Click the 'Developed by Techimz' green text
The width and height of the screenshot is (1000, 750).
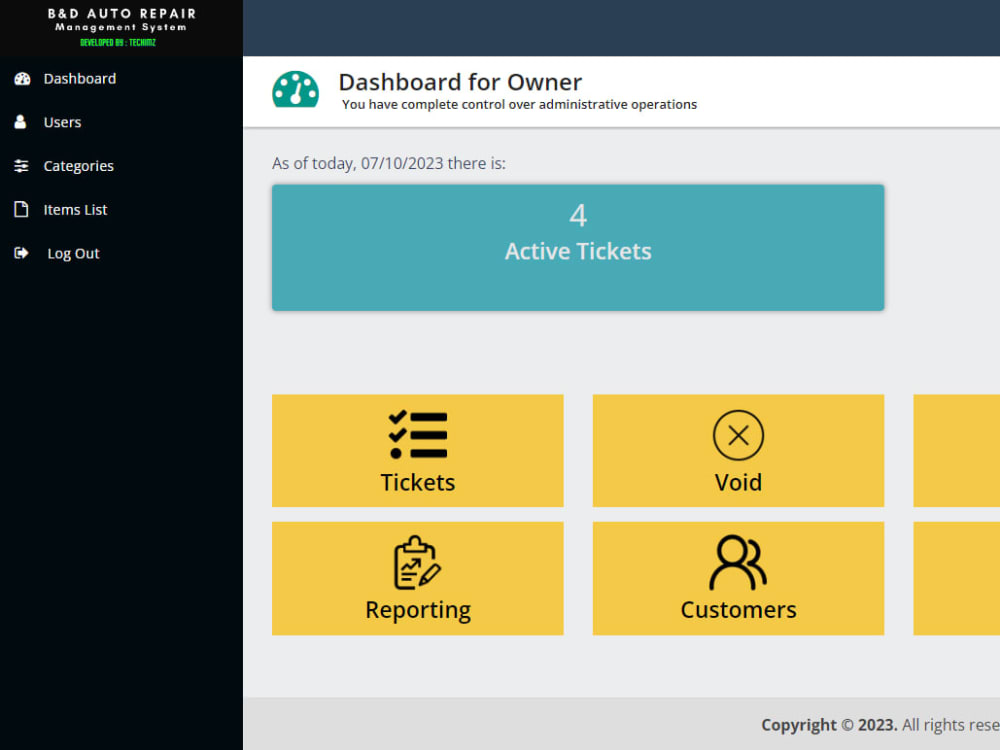point(118,43)
